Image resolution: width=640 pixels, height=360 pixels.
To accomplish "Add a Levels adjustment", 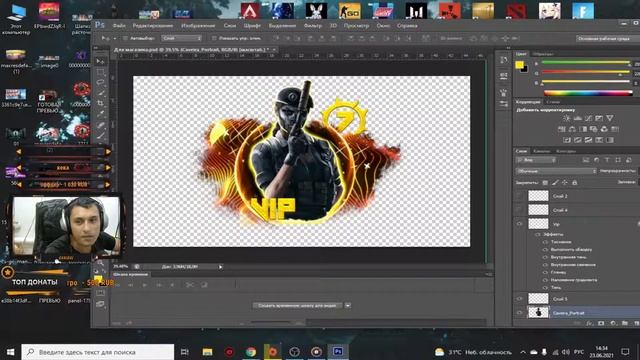I will [578, 118].
